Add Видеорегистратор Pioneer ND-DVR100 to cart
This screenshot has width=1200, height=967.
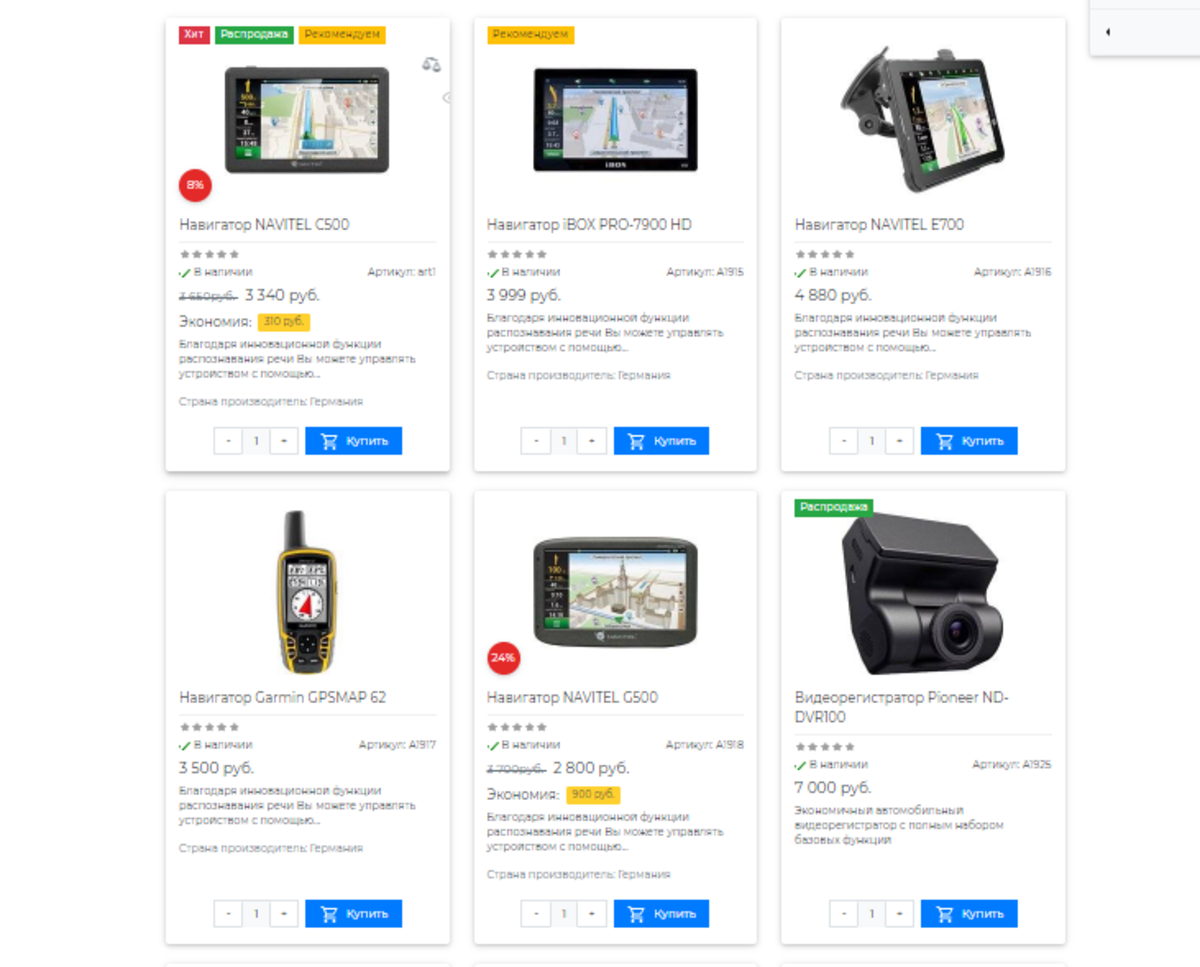click(x=969, y=914)
